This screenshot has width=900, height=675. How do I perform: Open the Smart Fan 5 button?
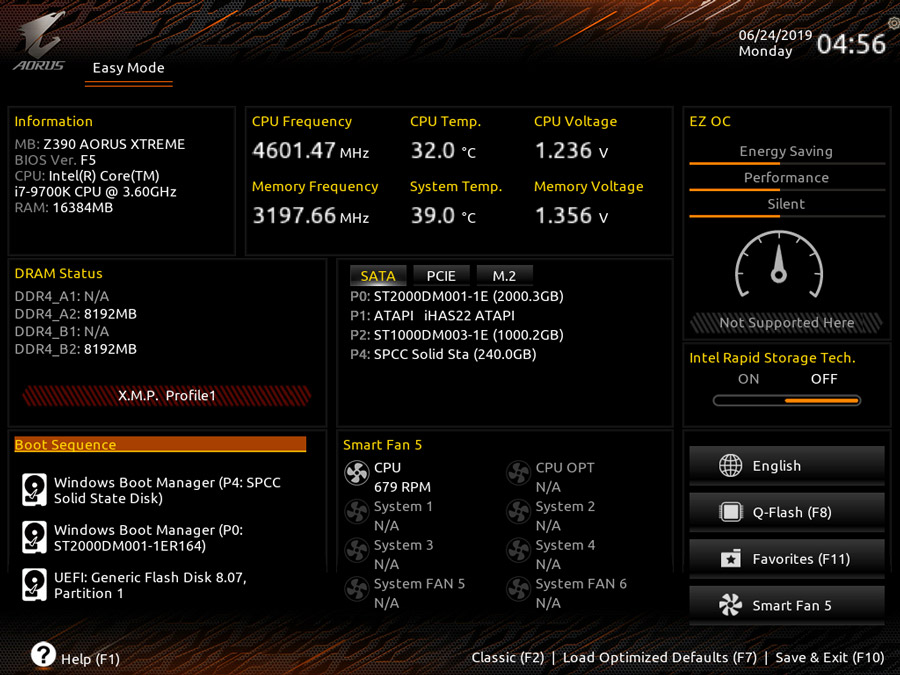786,605
